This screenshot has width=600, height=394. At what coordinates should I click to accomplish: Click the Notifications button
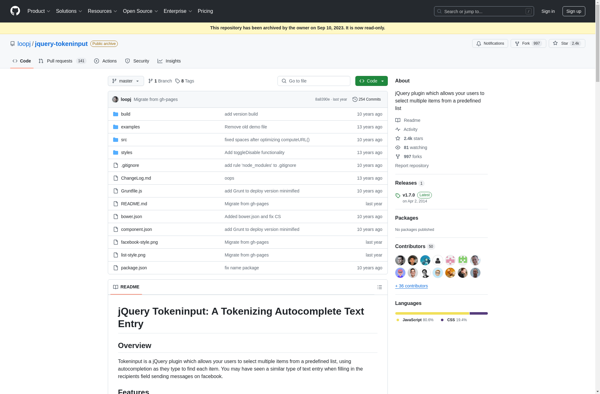(x=490, y=44)
